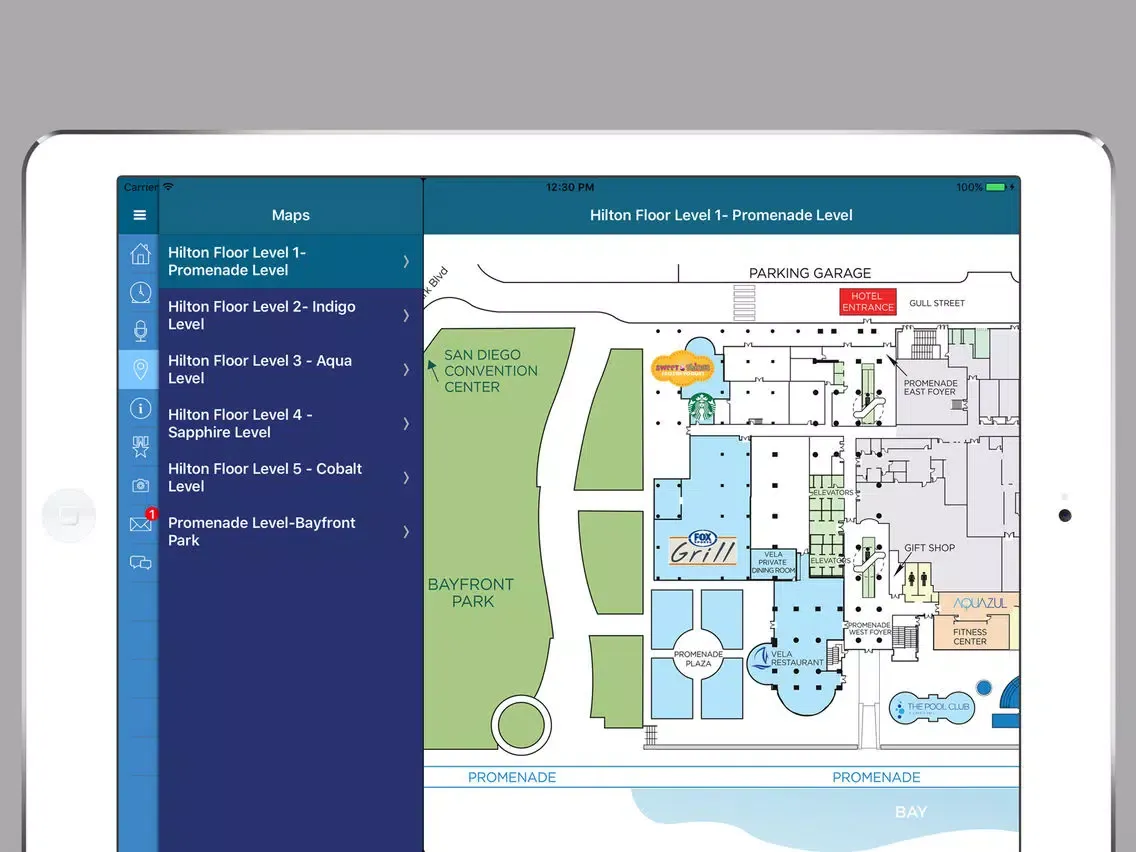The width and height of the screenshot is (1136, 852).
Task: Select the Maps location pin icon
Action: (x=141, y=369)
